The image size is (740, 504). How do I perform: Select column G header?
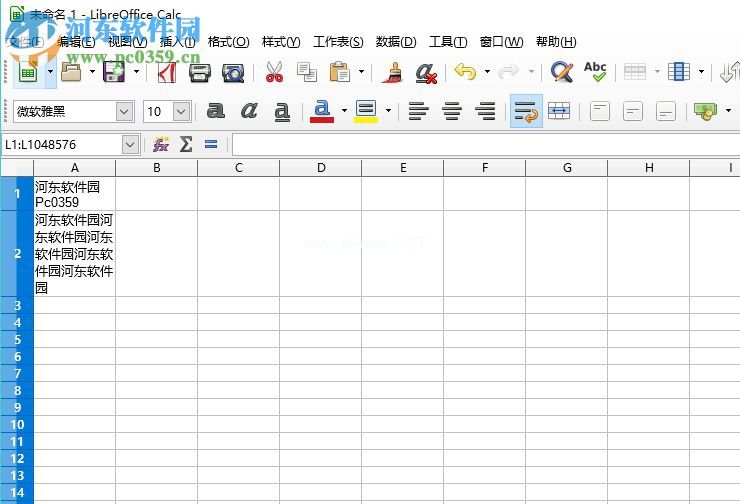tap(567, 168)
